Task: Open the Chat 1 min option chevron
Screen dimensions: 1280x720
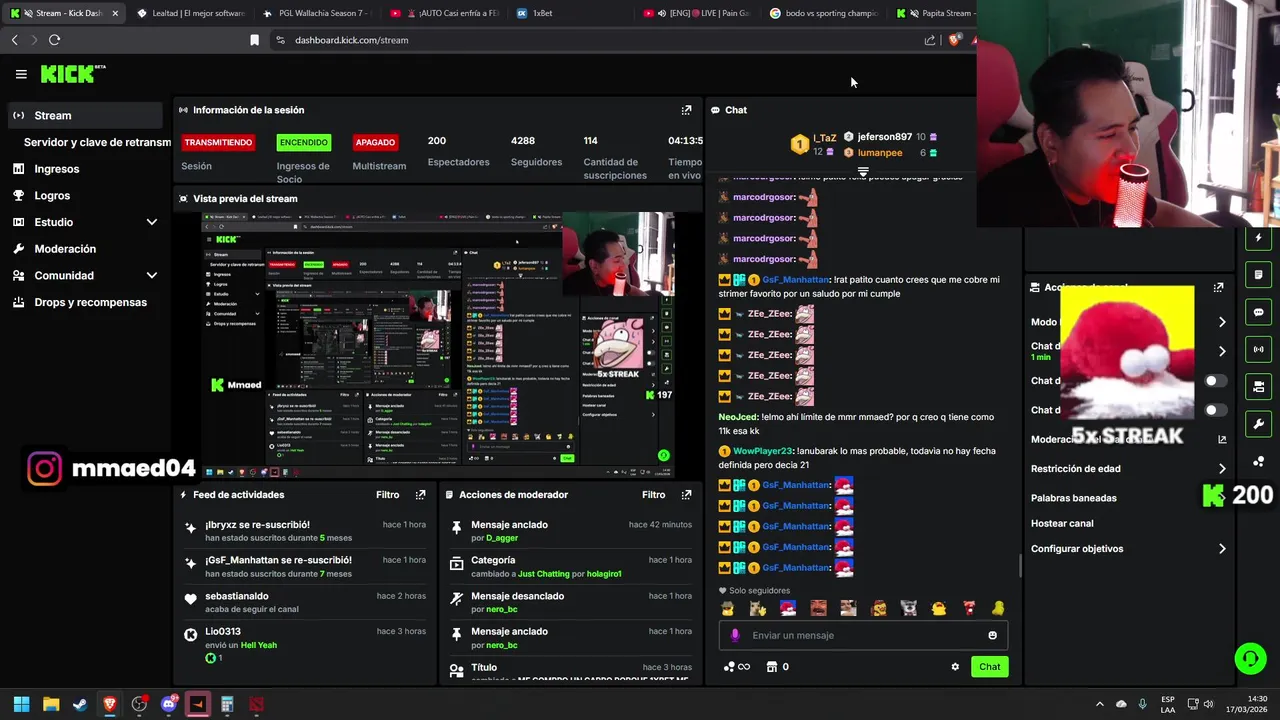Action: click(1222, 351)
